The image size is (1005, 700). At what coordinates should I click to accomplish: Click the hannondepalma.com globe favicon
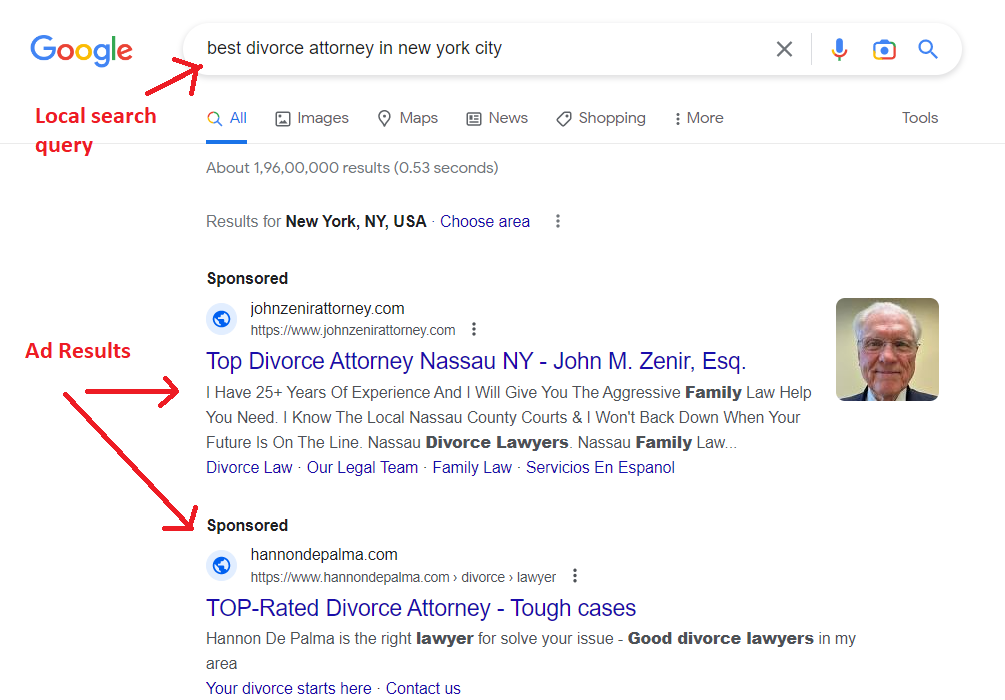coord(222,565)
